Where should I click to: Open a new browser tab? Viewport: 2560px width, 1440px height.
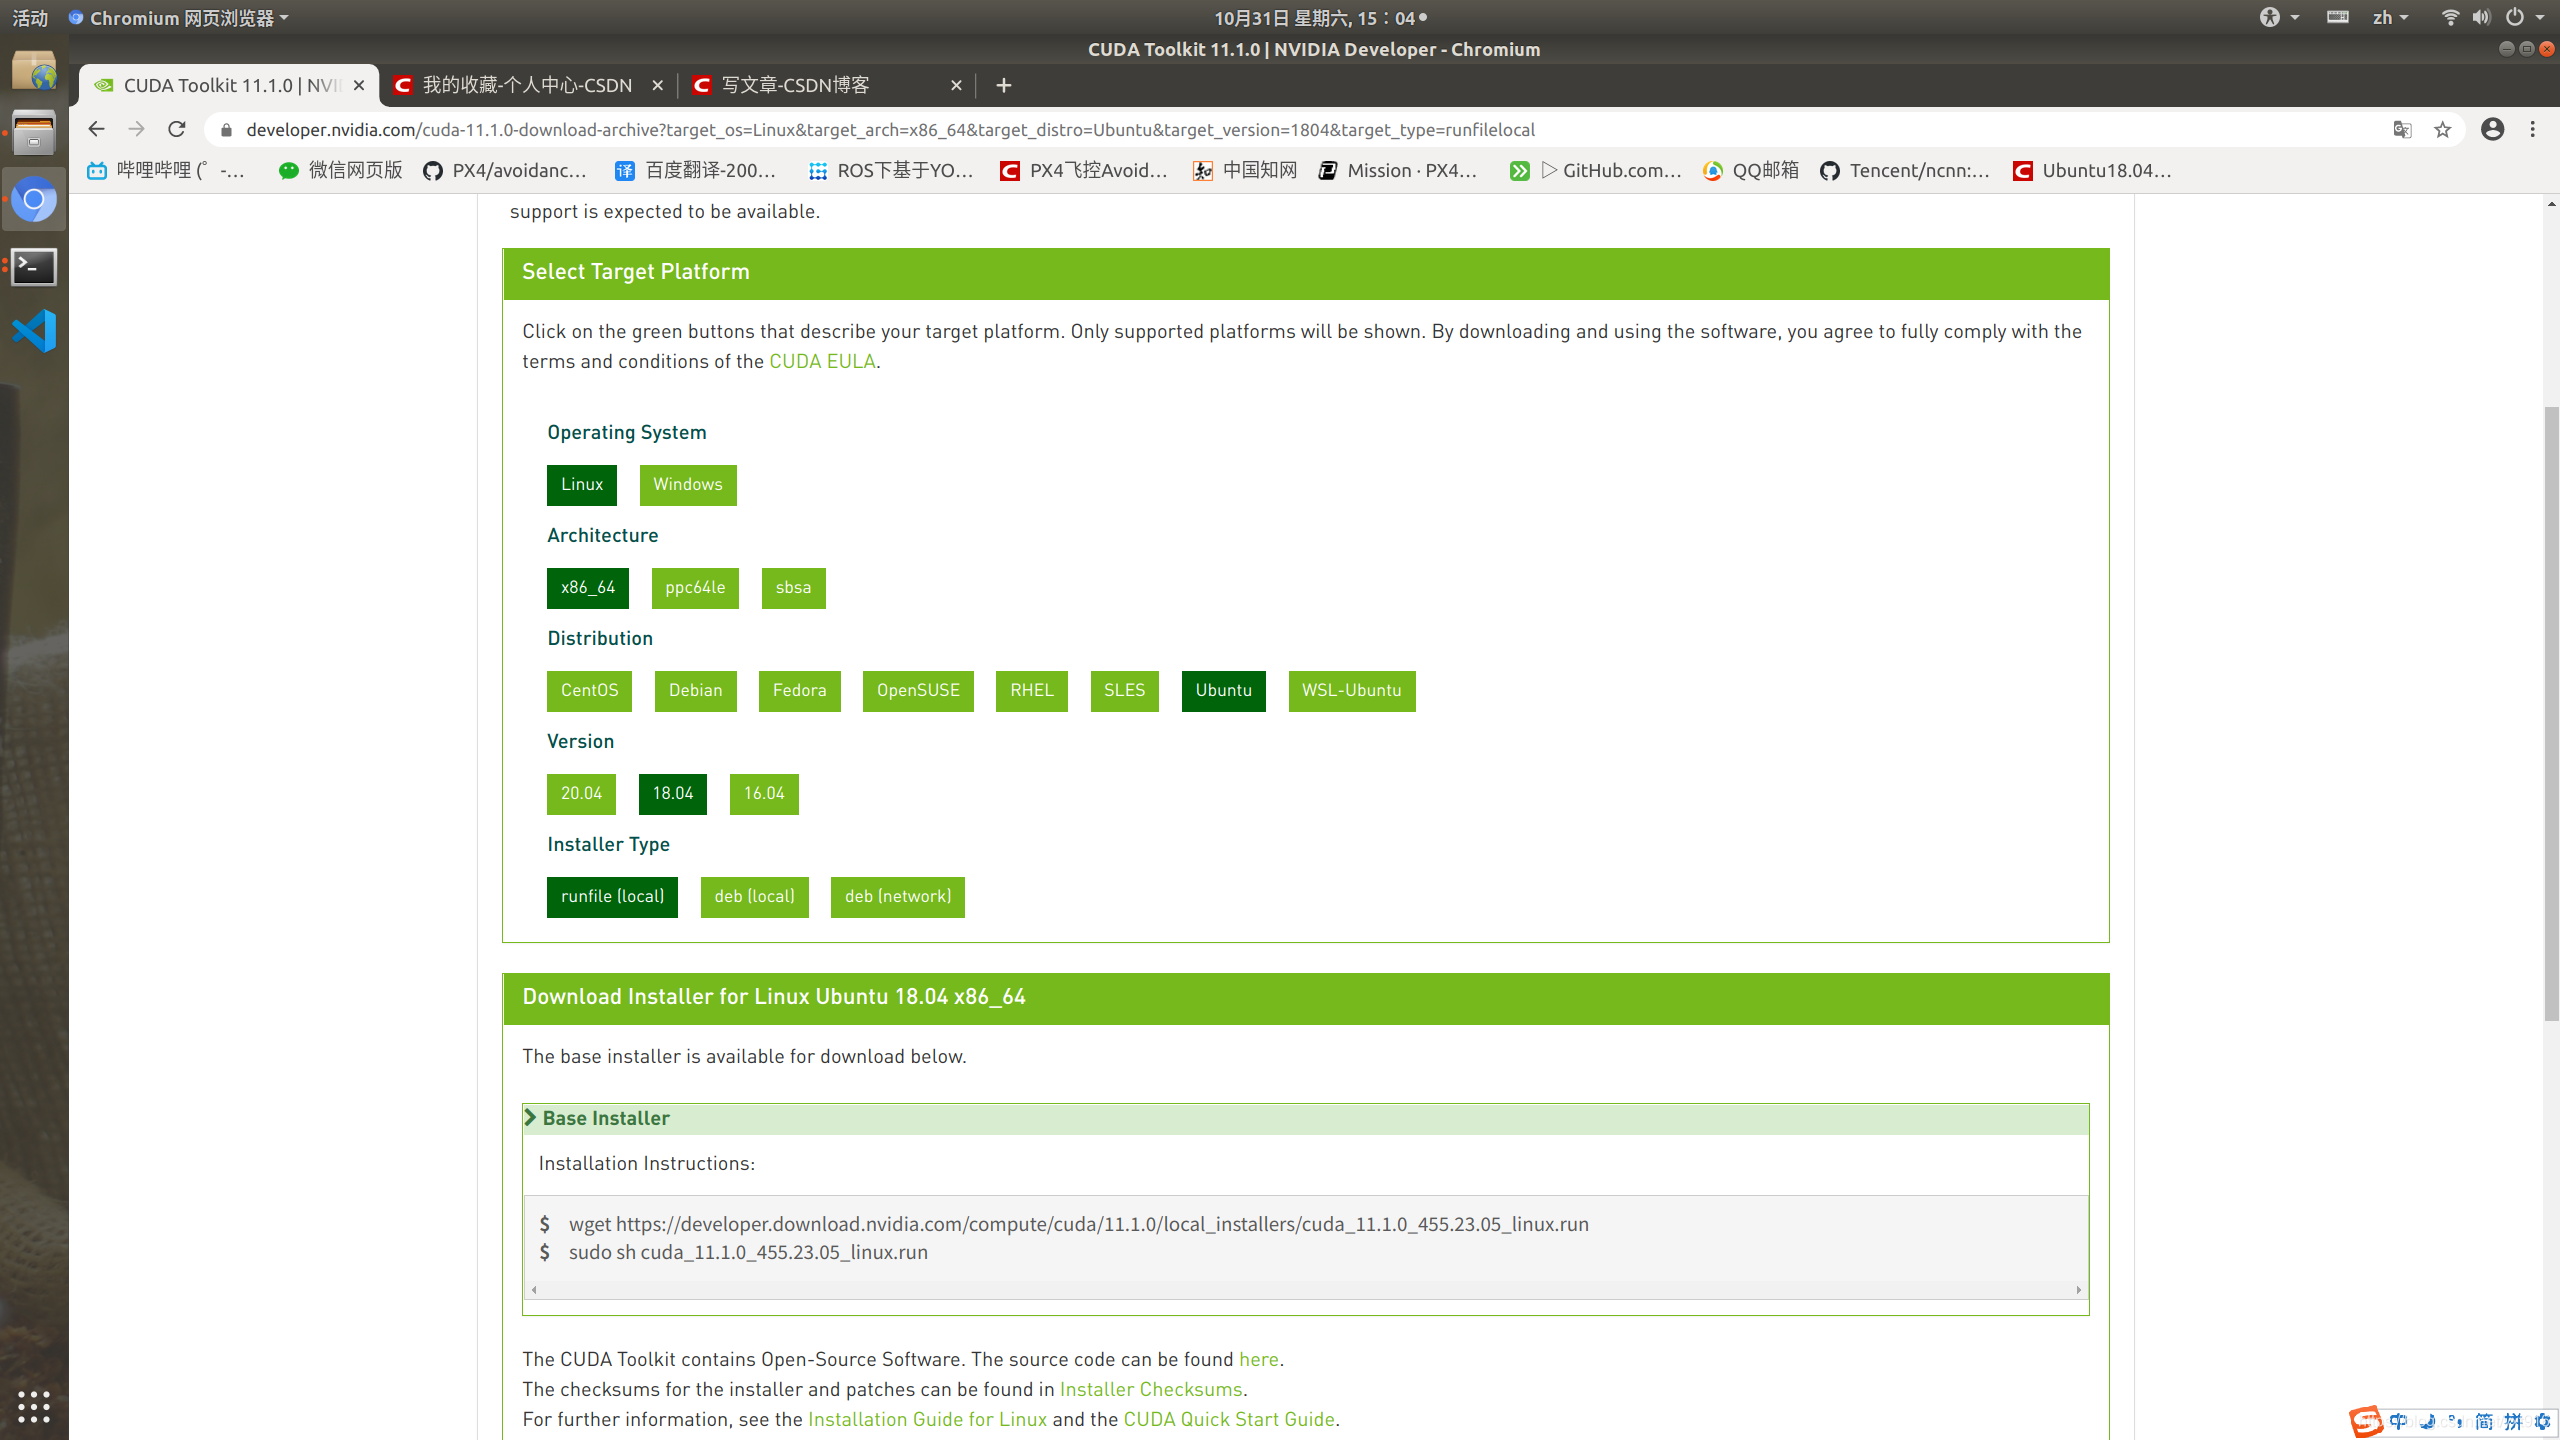coord(1004,86)
